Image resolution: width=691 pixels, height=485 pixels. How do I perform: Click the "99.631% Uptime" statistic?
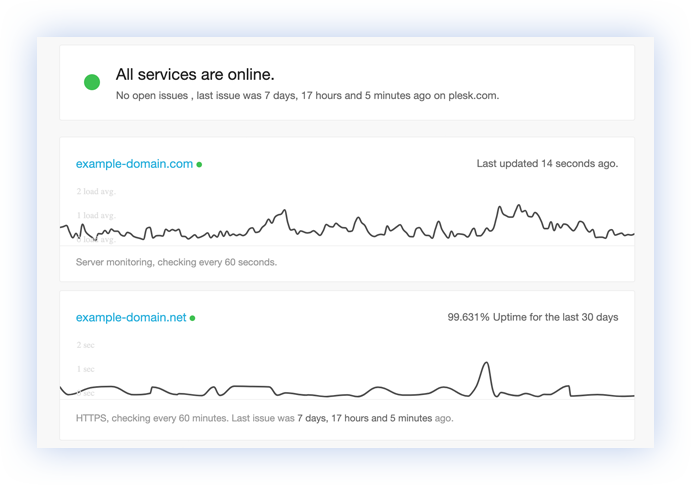532,317
